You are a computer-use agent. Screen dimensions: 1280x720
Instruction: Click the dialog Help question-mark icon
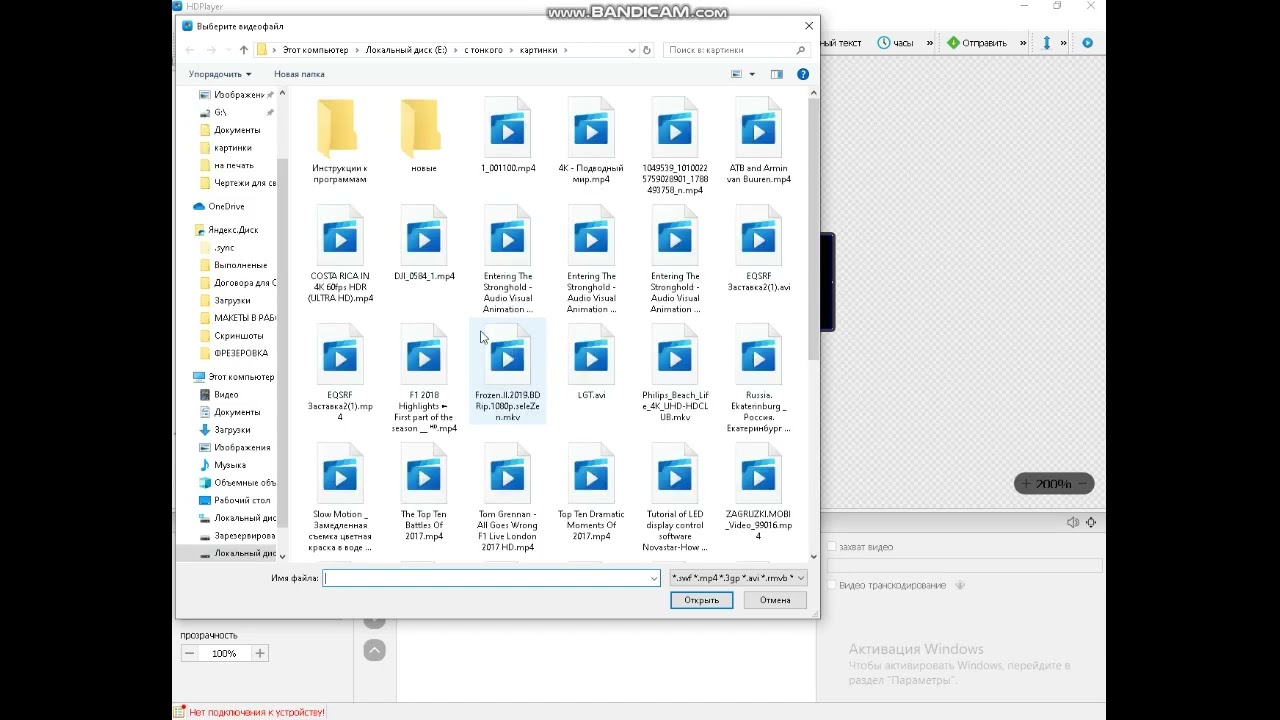pyautogui.click(x=803, y=74)
